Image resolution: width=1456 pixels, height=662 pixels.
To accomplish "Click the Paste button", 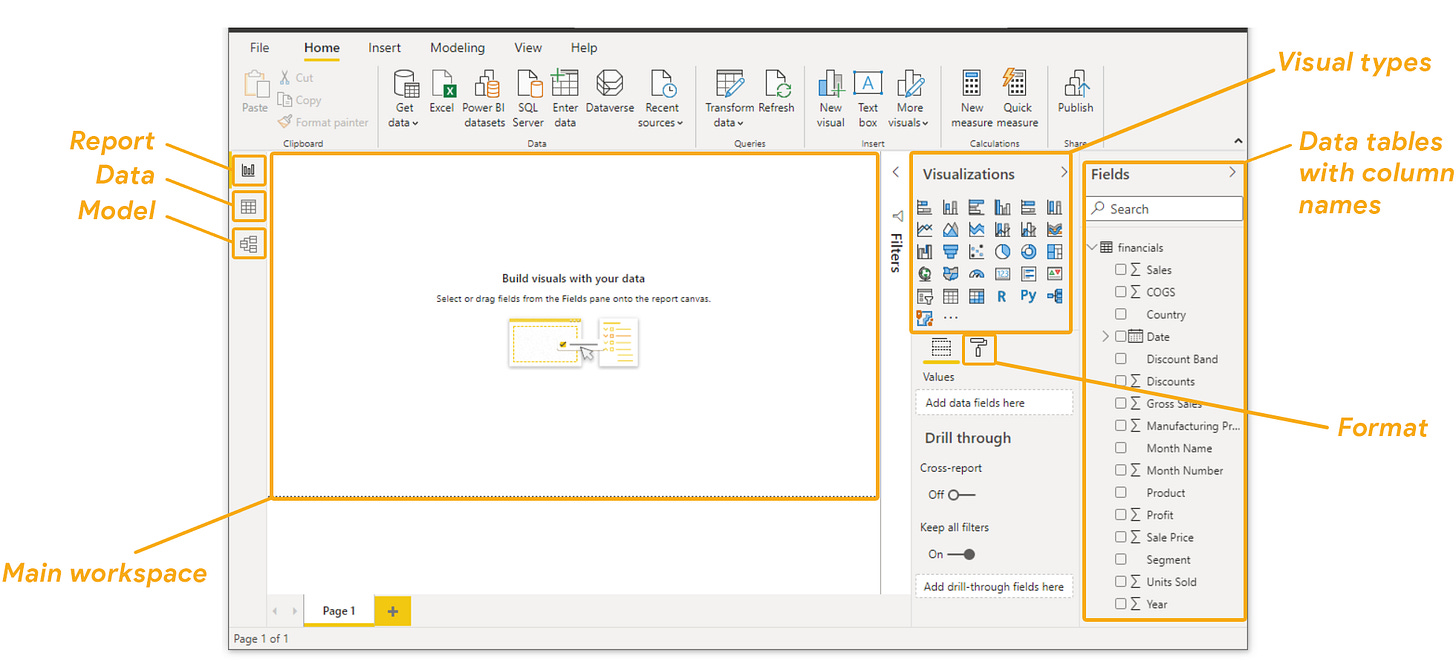I will [255, 92].
